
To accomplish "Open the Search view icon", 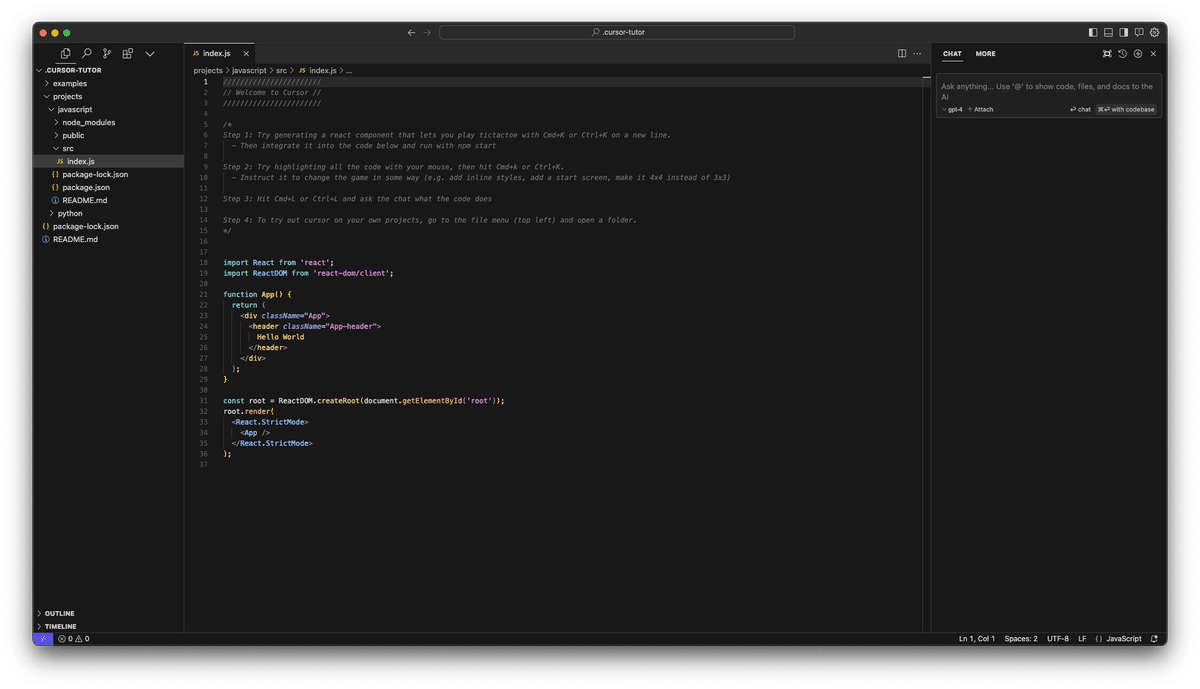I will click(x=87, y=53).
